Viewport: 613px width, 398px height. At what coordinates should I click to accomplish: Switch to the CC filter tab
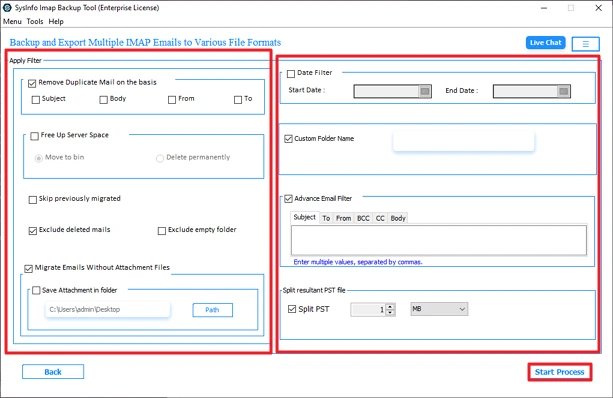pos(380,218)
